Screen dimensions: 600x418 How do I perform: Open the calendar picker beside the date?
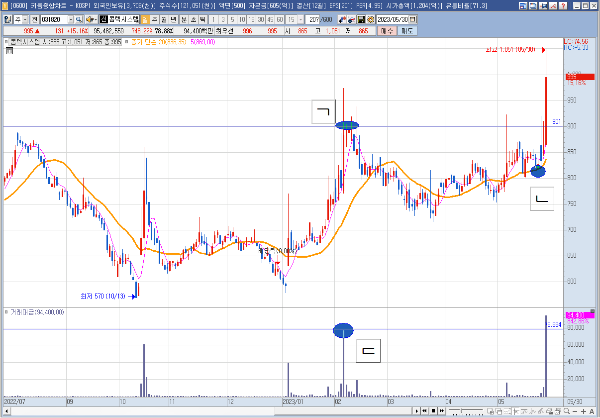coord(412,20)
